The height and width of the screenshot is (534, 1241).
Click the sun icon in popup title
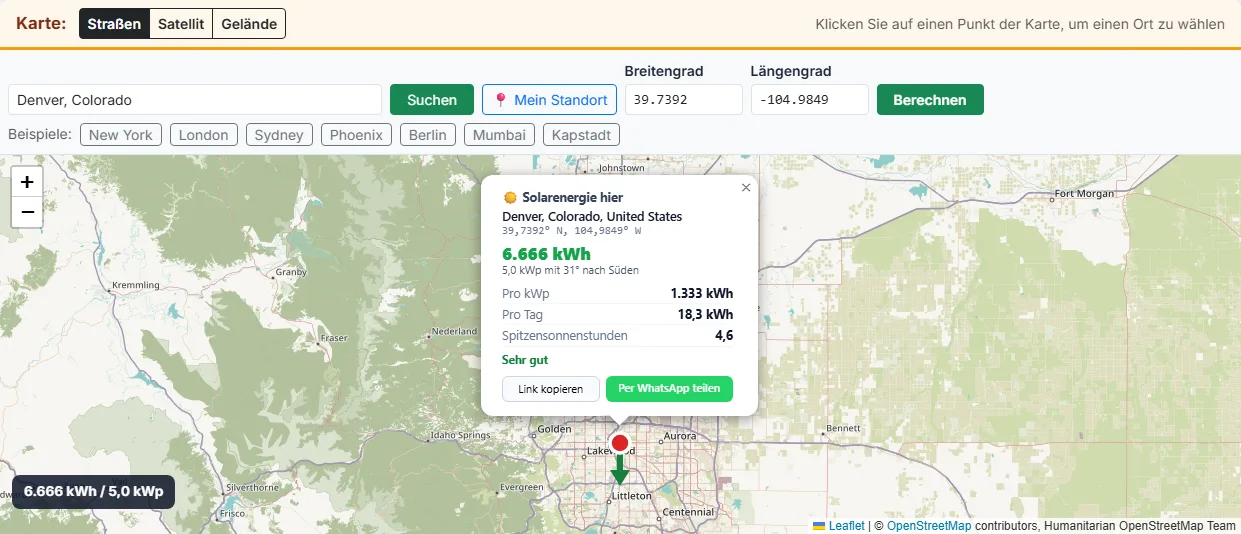pos(510,198)
